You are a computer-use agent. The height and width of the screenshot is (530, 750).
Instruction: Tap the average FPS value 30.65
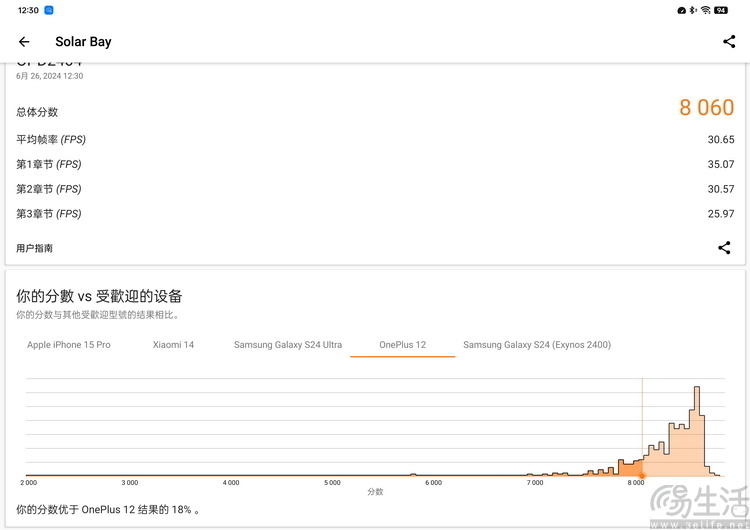tap(721, 140)
